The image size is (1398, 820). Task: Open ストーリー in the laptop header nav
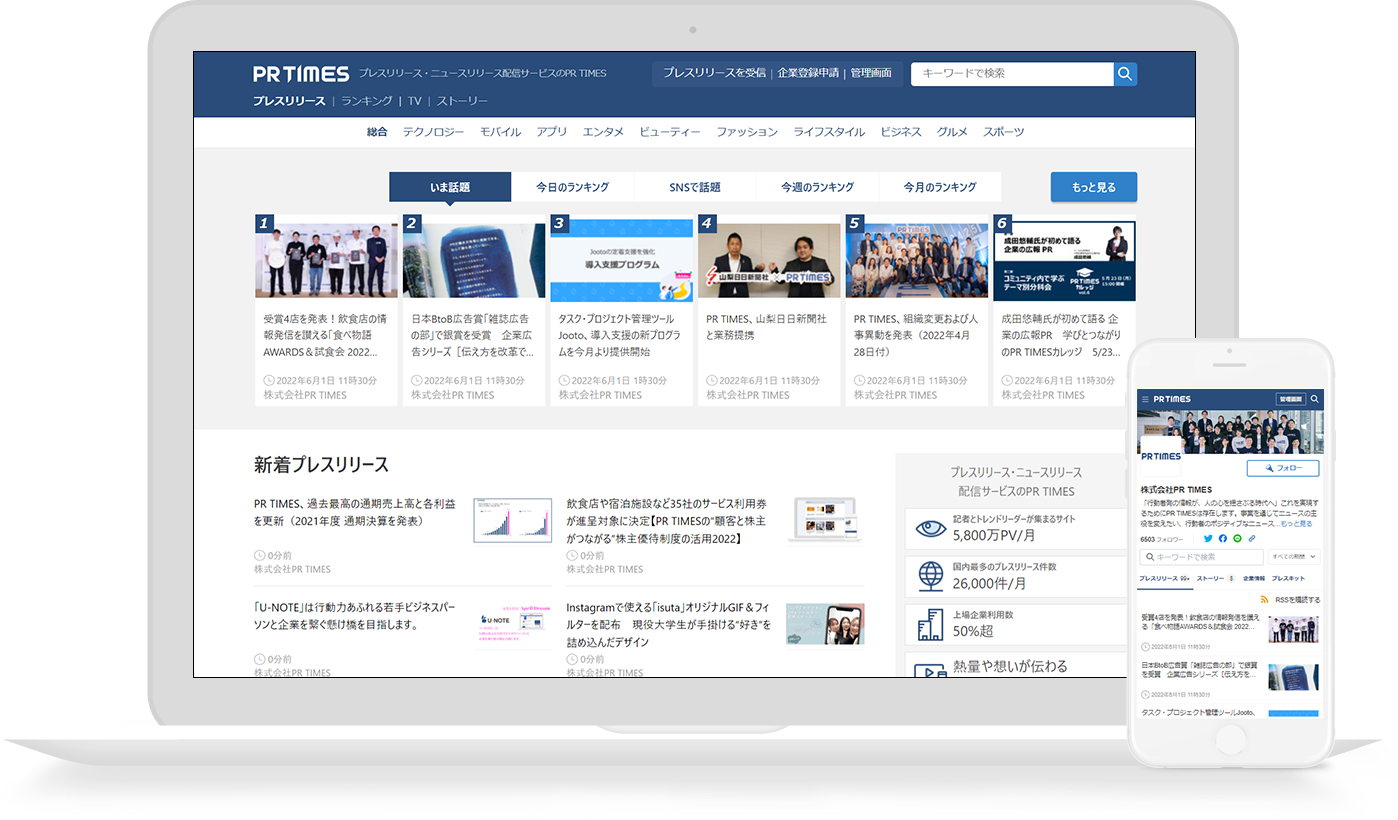pyautogui.click(x=462, y=101)
